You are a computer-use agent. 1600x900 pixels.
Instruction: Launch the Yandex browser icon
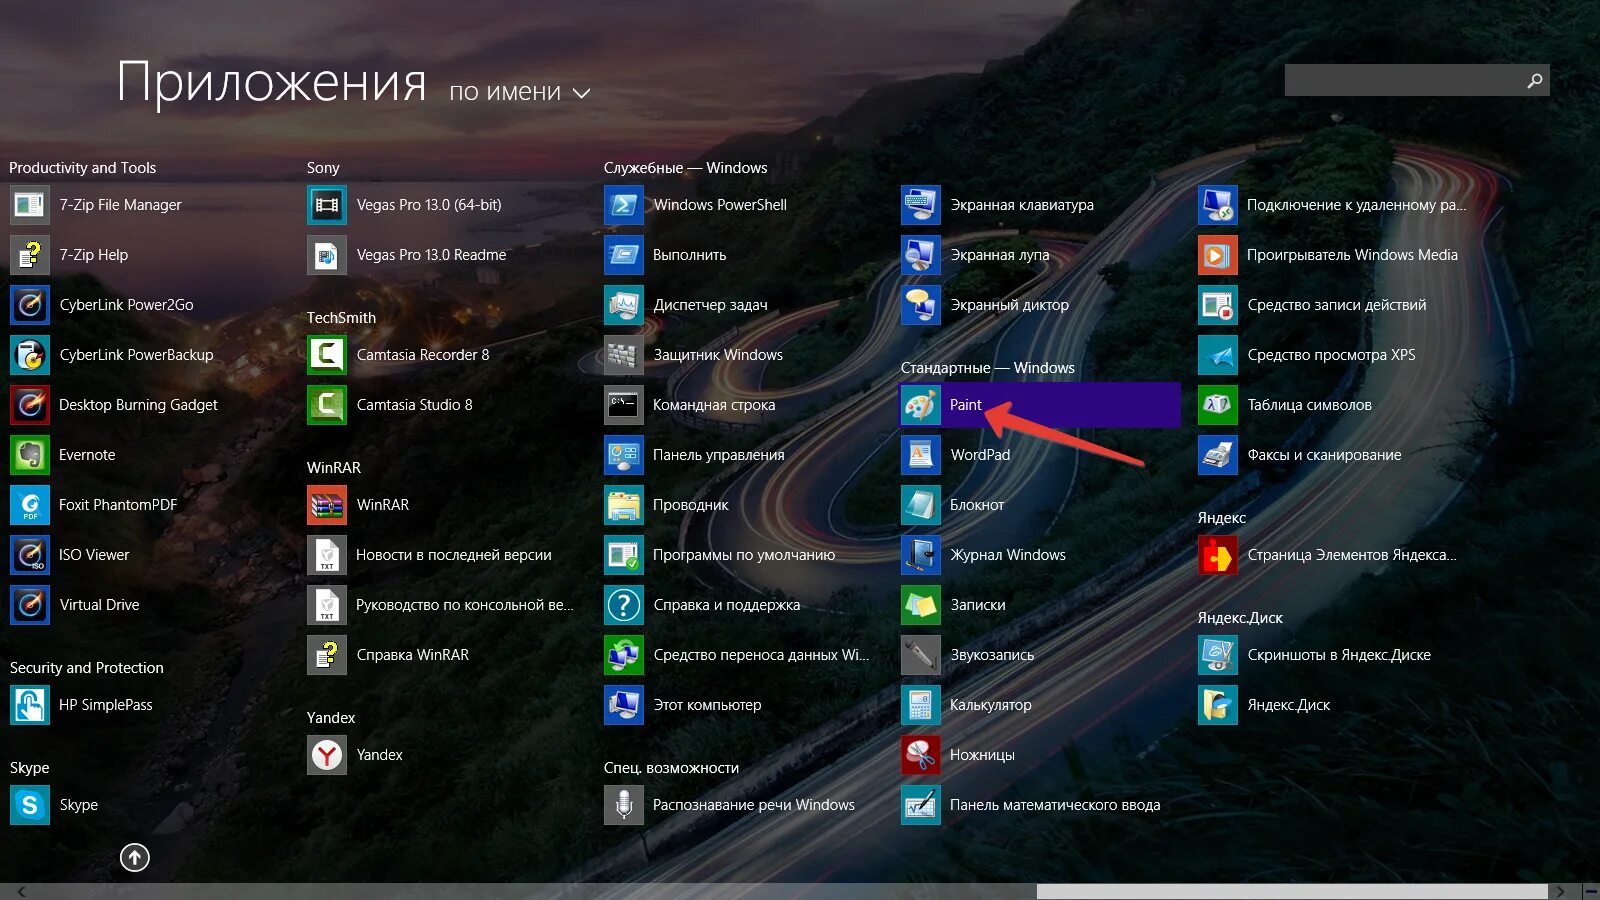pyautogui.click(x=327, y=755)
